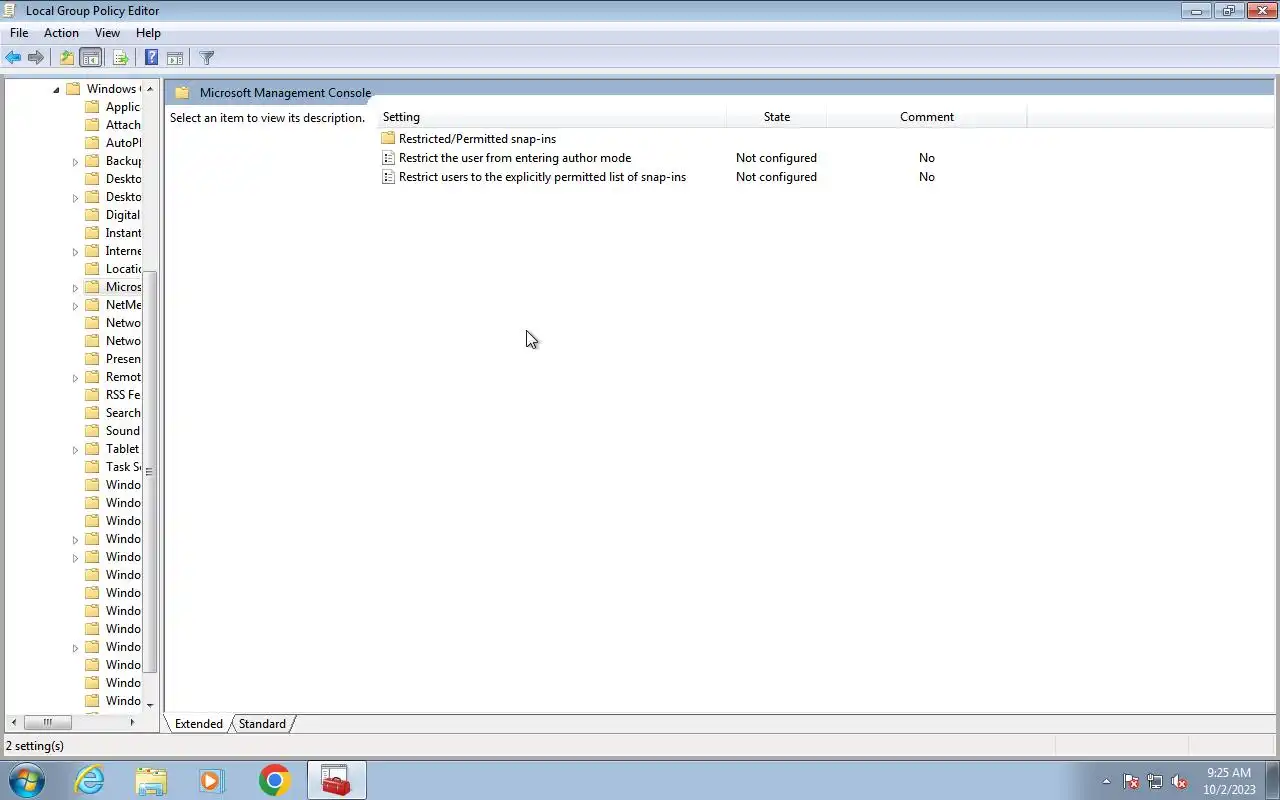Open the Windows Start button
Image resolution: width=1280 pixels, height=800 pixels.
coord(27,781)
